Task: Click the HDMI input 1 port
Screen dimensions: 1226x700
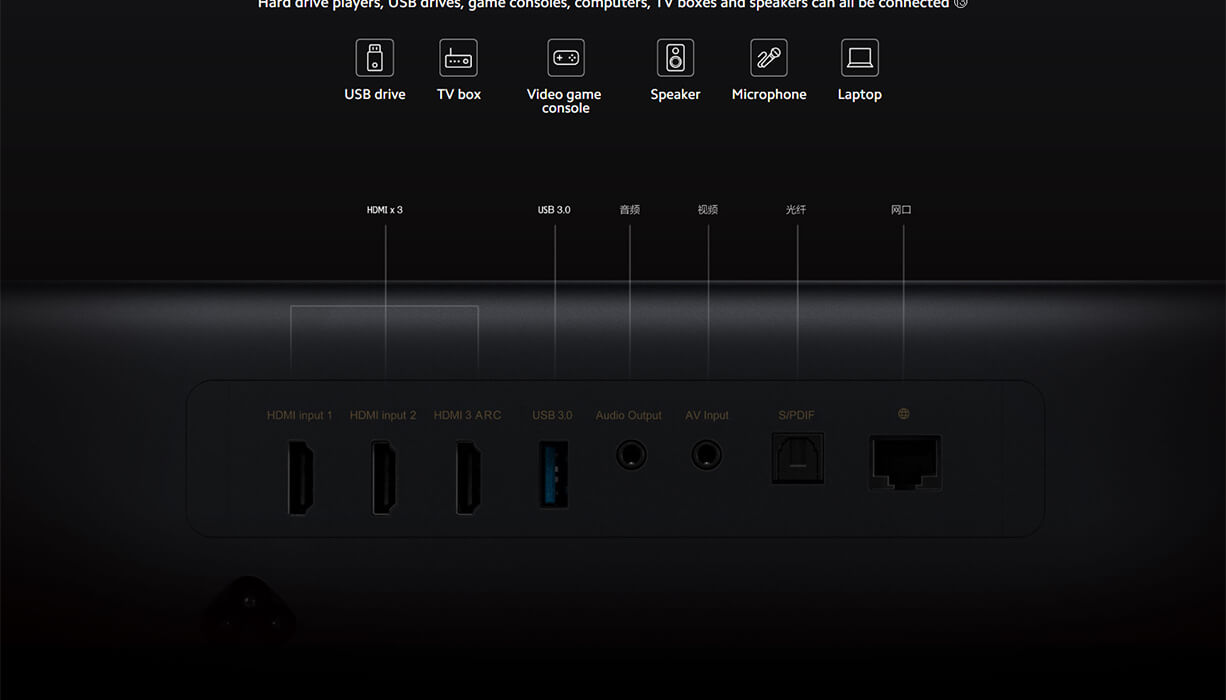Action: coord(301,477)
